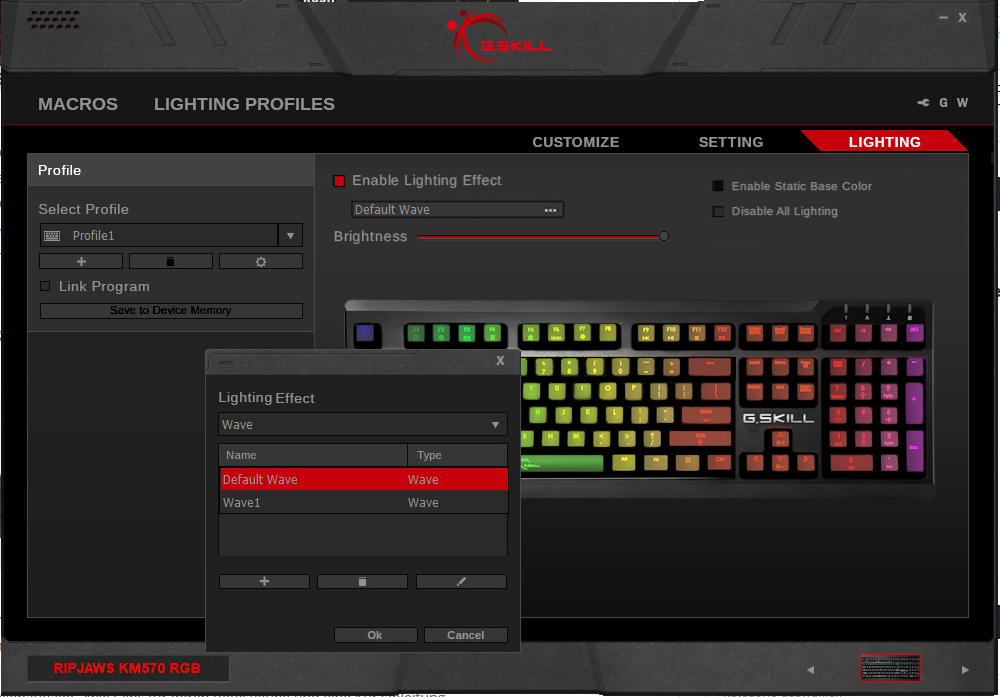Toggle the Enable Lighting Effect checkbox

coord(339,181)
